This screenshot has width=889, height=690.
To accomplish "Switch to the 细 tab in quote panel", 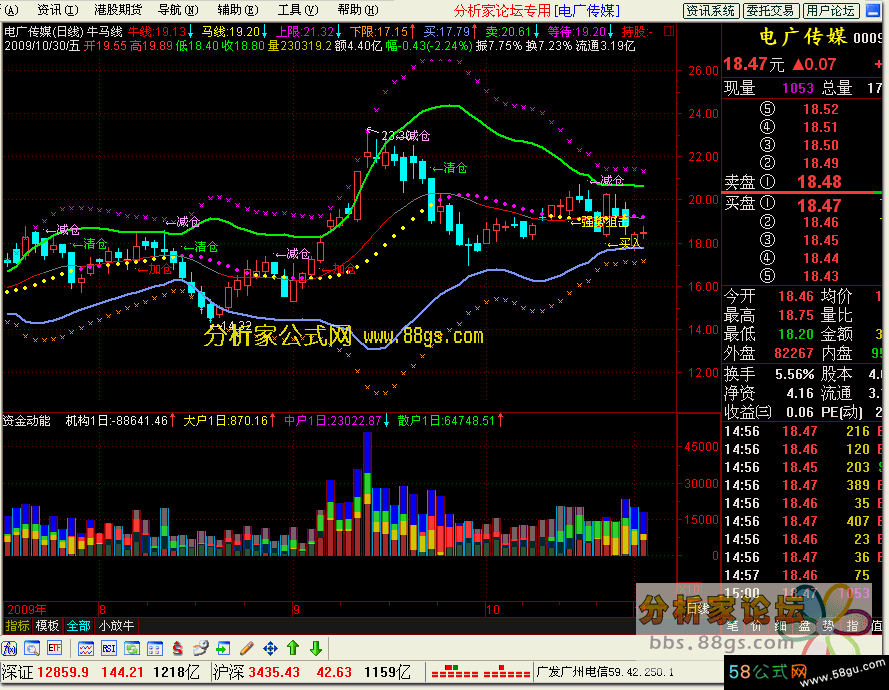I will tap(780, 626).
